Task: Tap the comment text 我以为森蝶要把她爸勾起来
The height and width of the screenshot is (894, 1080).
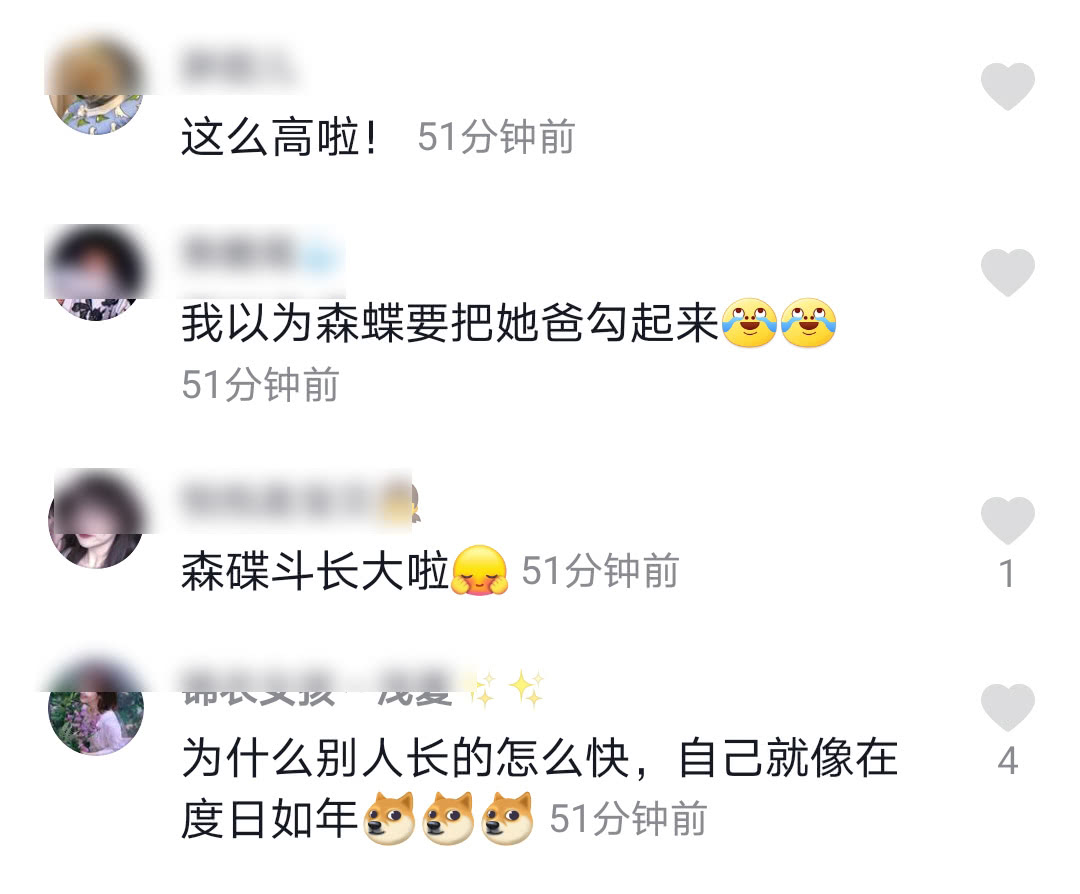Action: [450, 322]
